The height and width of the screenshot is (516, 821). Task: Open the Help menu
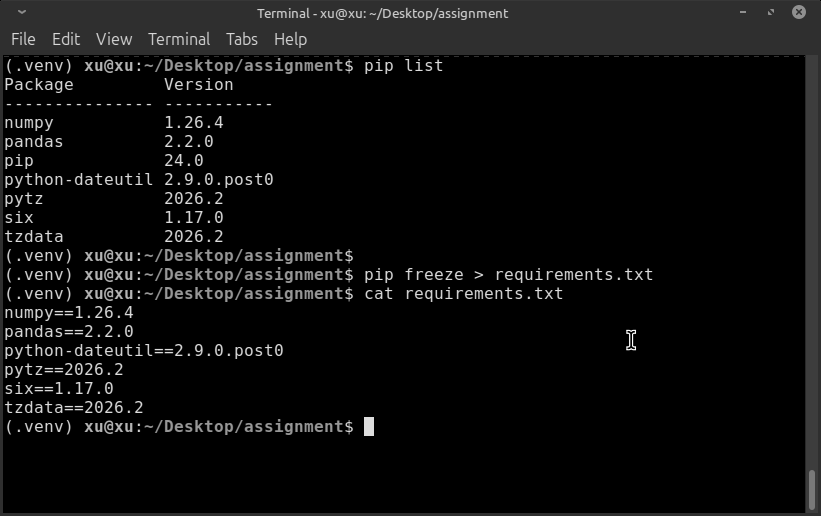(291, 39)
